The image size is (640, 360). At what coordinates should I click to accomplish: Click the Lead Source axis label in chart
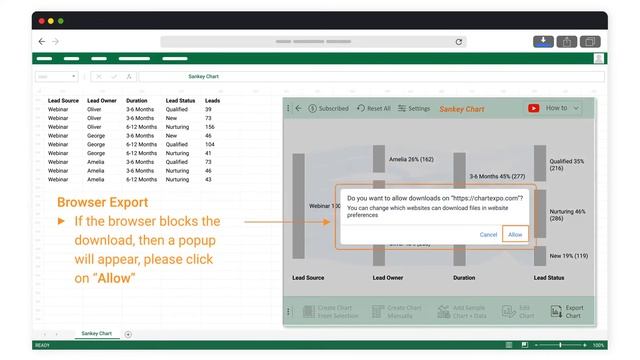308,278
